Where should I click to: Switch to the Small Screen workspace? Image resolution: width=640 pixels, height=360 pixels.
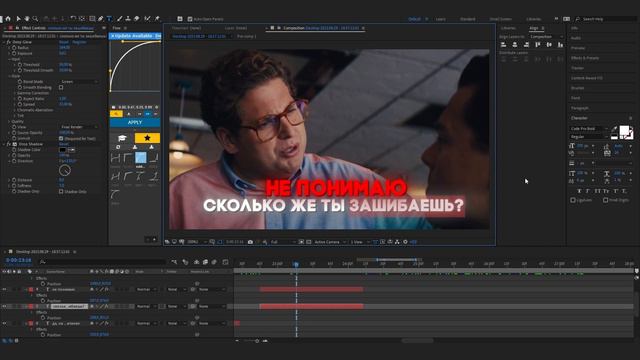(500, 19)
